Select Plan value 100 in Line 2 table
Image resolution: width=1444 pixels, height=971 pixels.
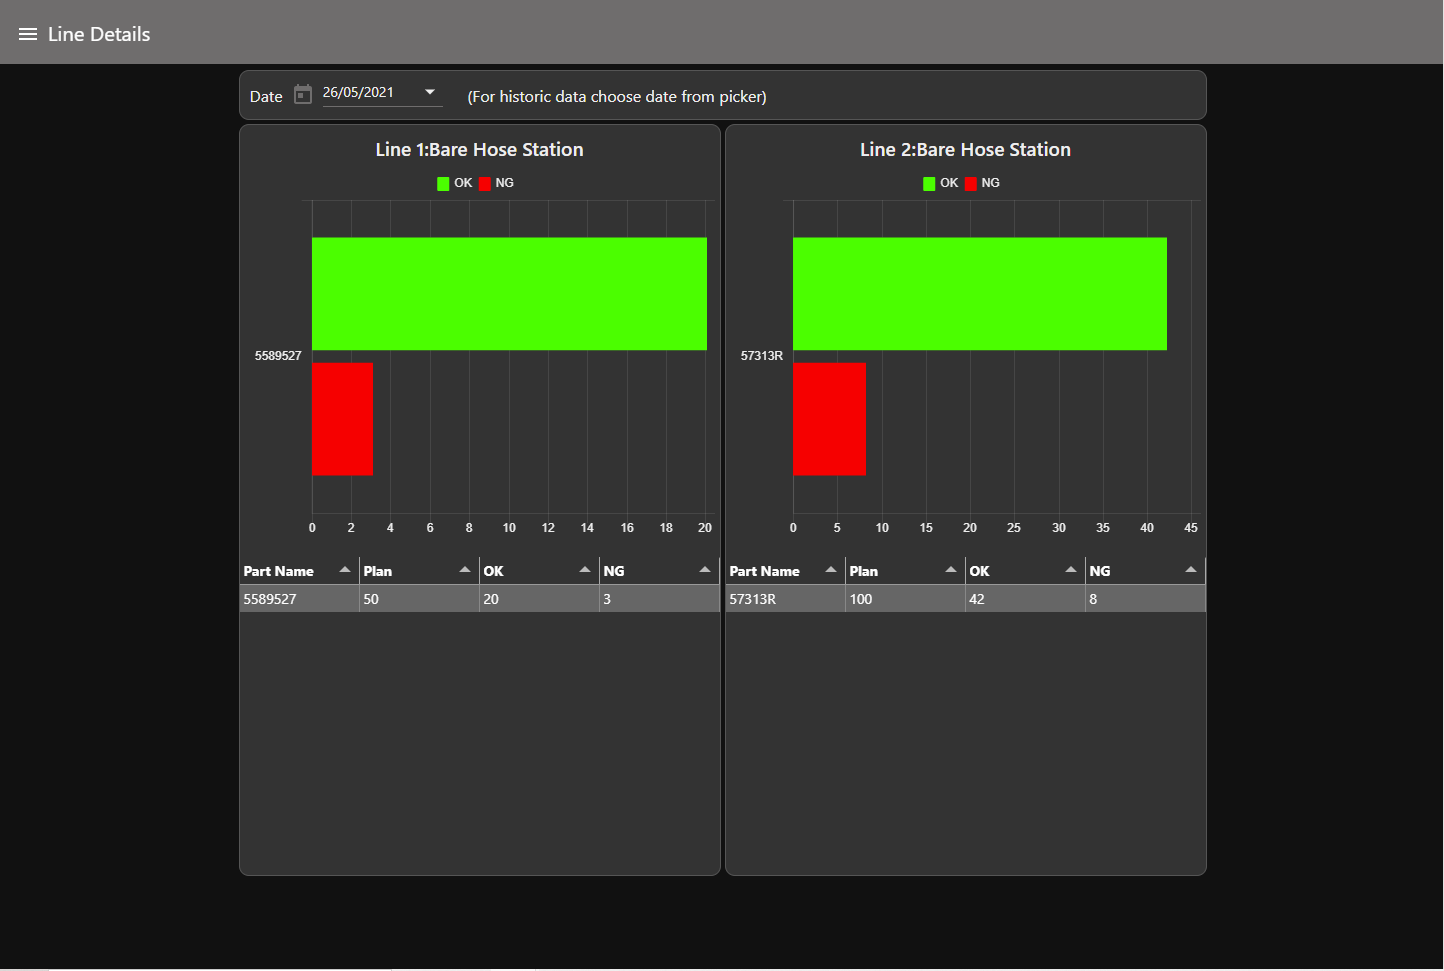pyautogui.click(x=905, y=599)
